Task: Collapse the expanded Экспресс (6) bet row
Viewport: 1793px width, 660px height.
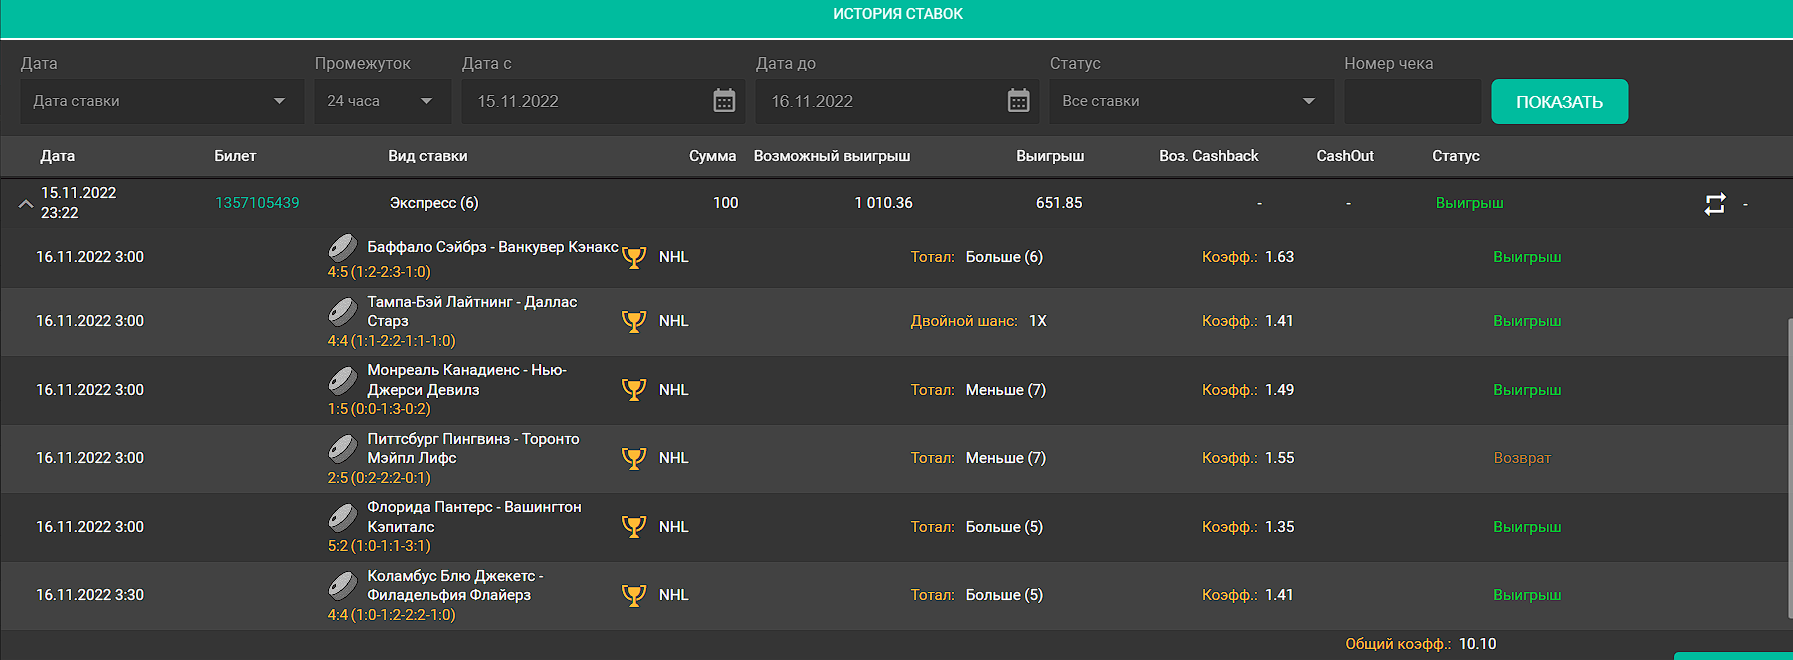Action: 26,204
